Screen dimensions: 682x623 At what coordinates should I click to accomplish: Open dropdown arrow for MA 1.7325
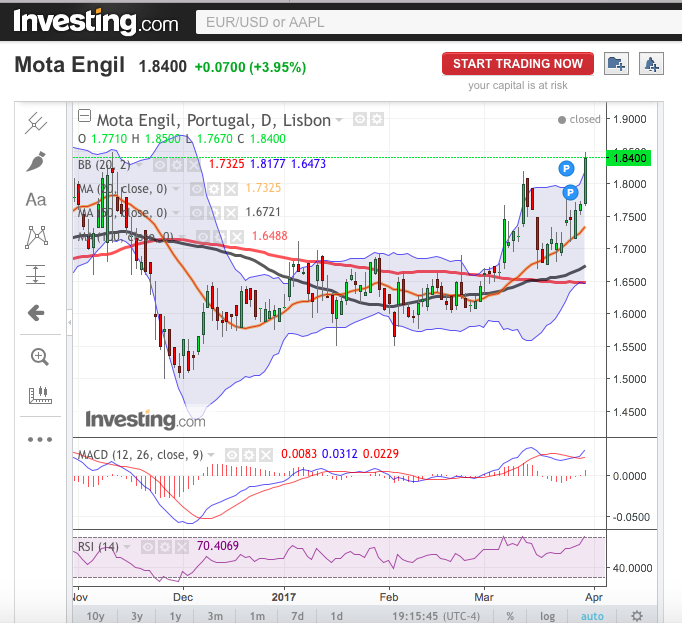pyautogui.click(x=176, y=189)
